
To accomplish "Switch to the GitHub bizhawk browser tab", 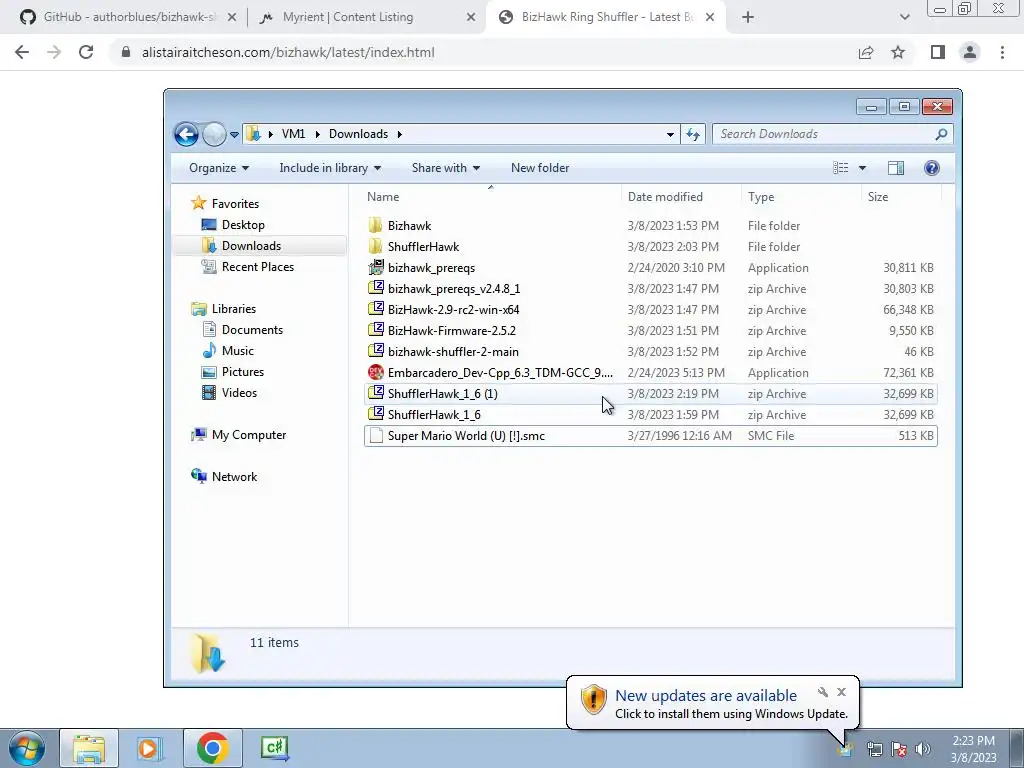I will [129, 17].
